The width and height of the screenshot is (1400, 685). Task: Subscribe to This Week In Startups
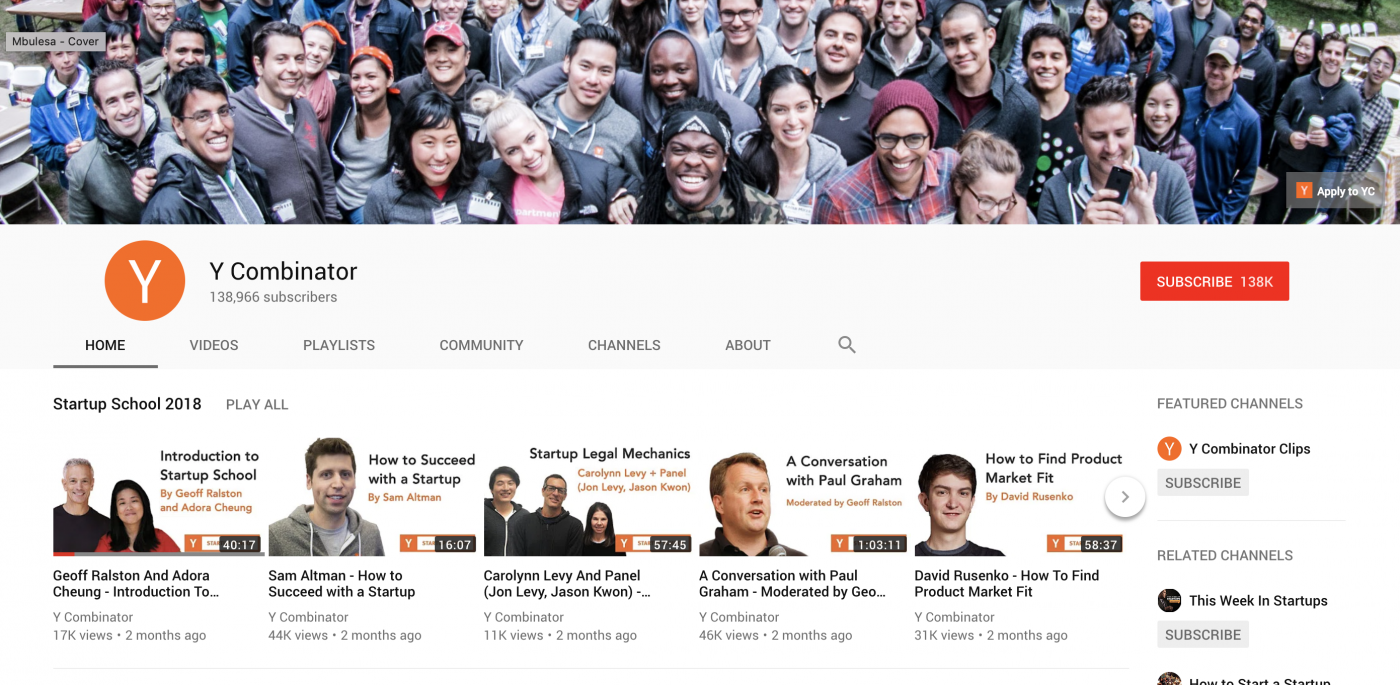pos(1202,634)
